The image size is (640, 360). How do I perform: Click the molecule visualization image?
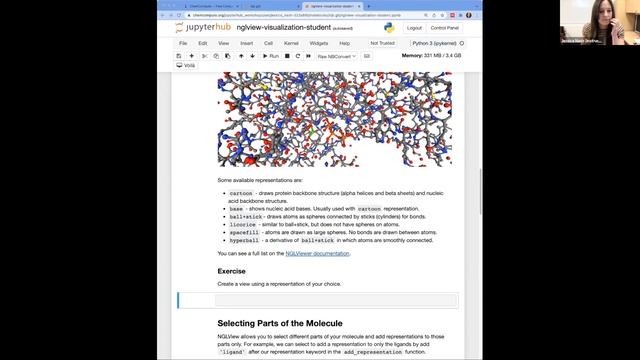(x=335, y=119)
